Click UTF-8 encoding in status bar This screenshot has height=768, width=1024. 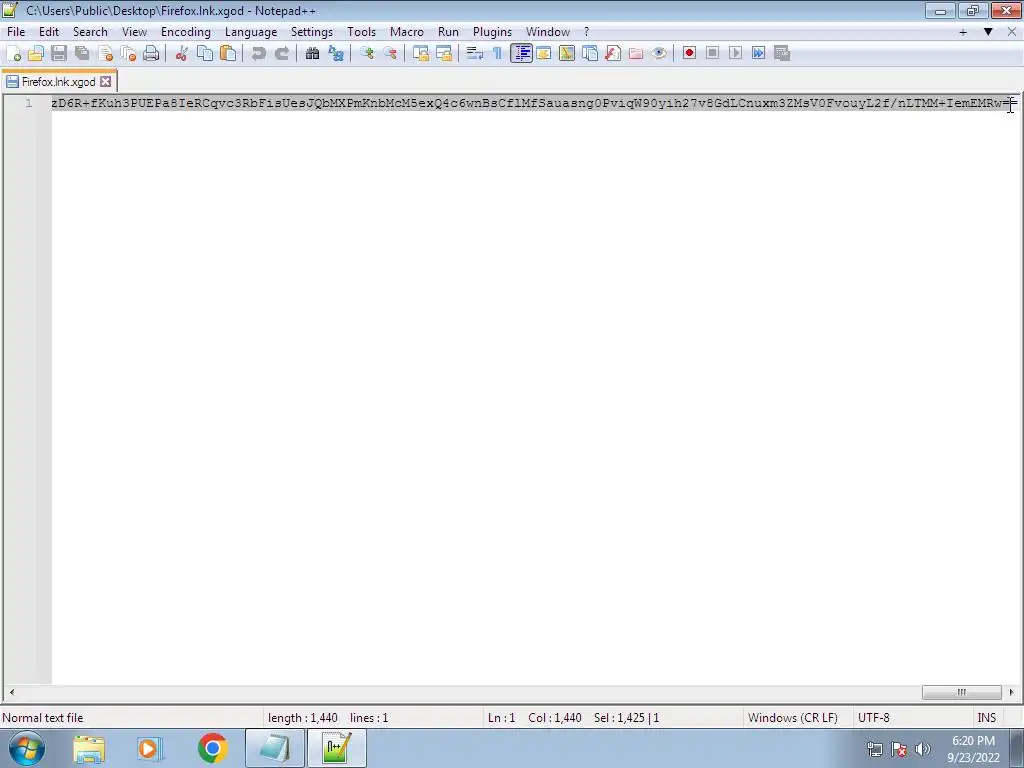click(874, 718)
